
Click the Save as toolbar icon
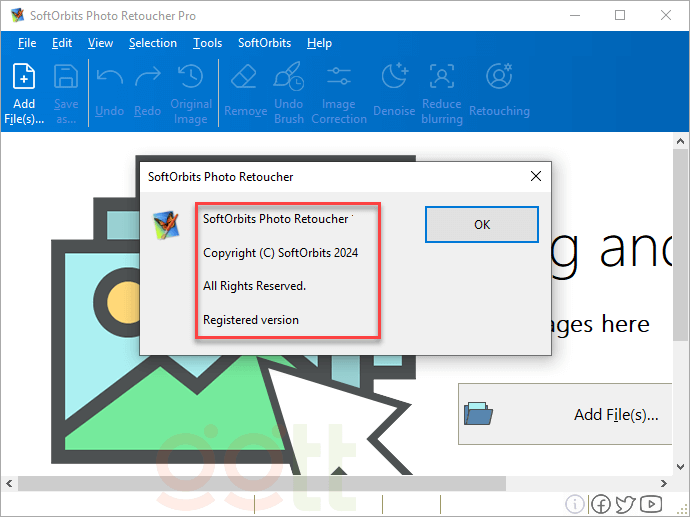coord(66,78)
